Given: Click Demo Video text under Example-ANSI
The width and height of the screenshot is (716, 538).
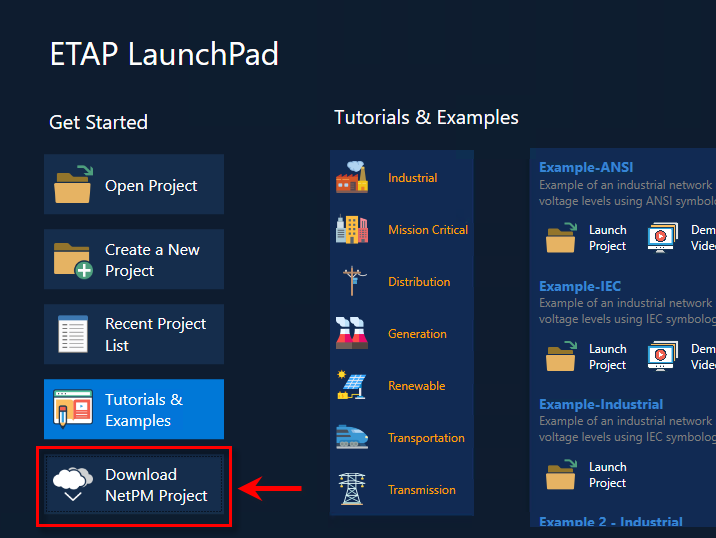Looking at the screenshot, I should click(x=703, y=237).
